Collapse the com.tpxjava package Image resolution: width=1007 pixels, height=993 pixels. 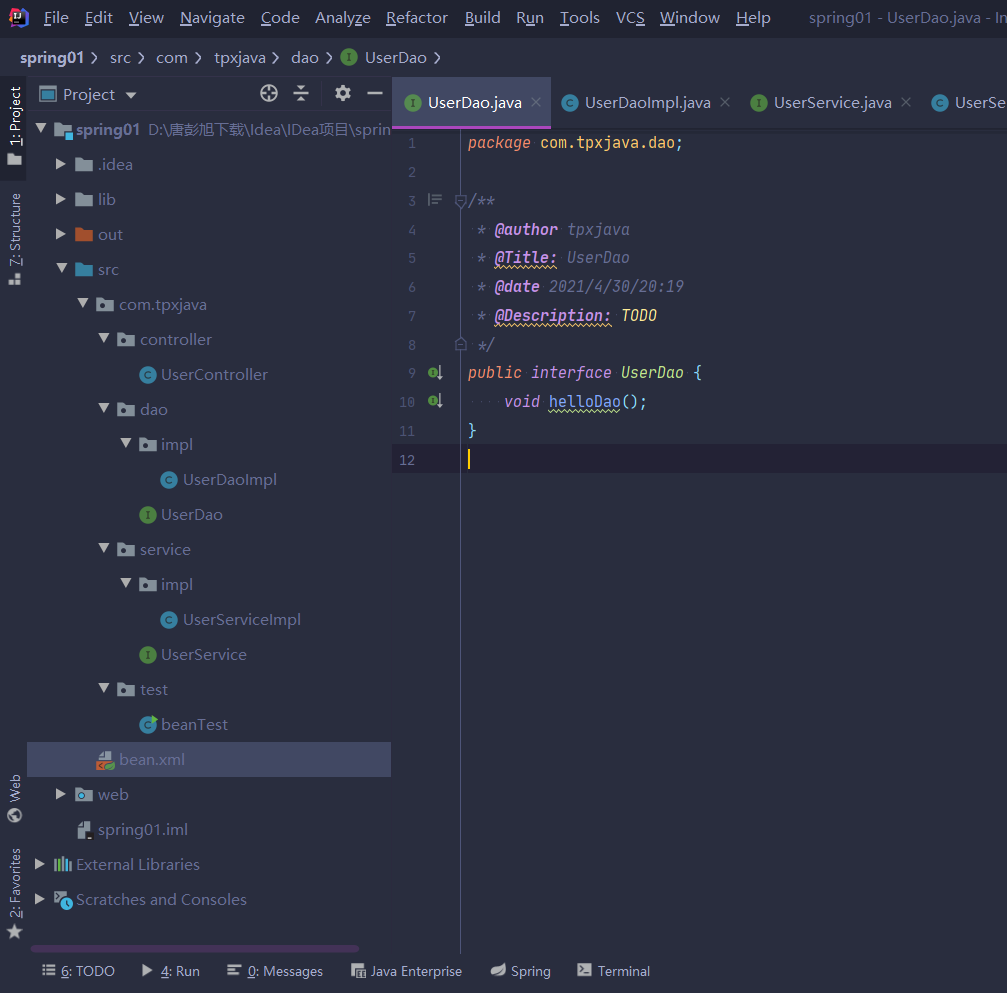click(83, 303)
